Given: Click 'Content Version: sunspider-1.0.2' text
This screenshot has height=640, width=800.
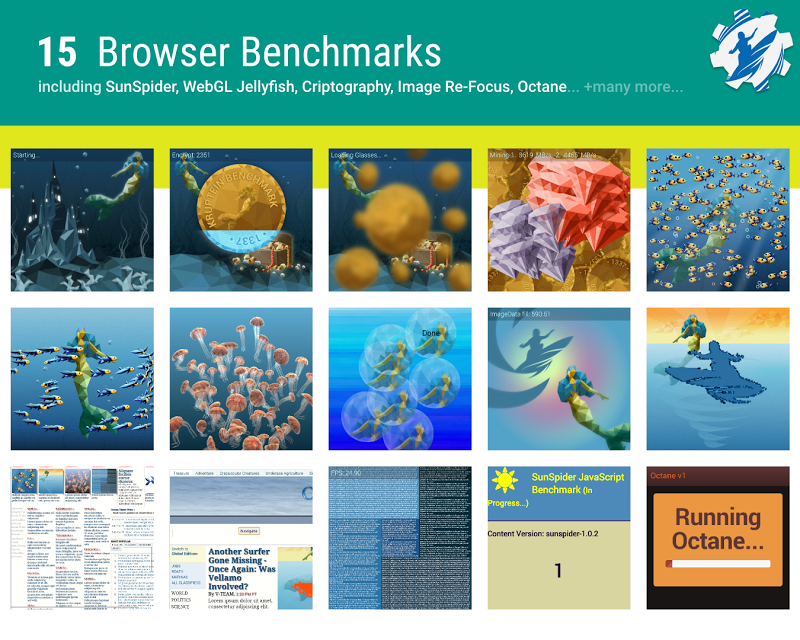Looking at the screenshot, I should pos(543,533).
